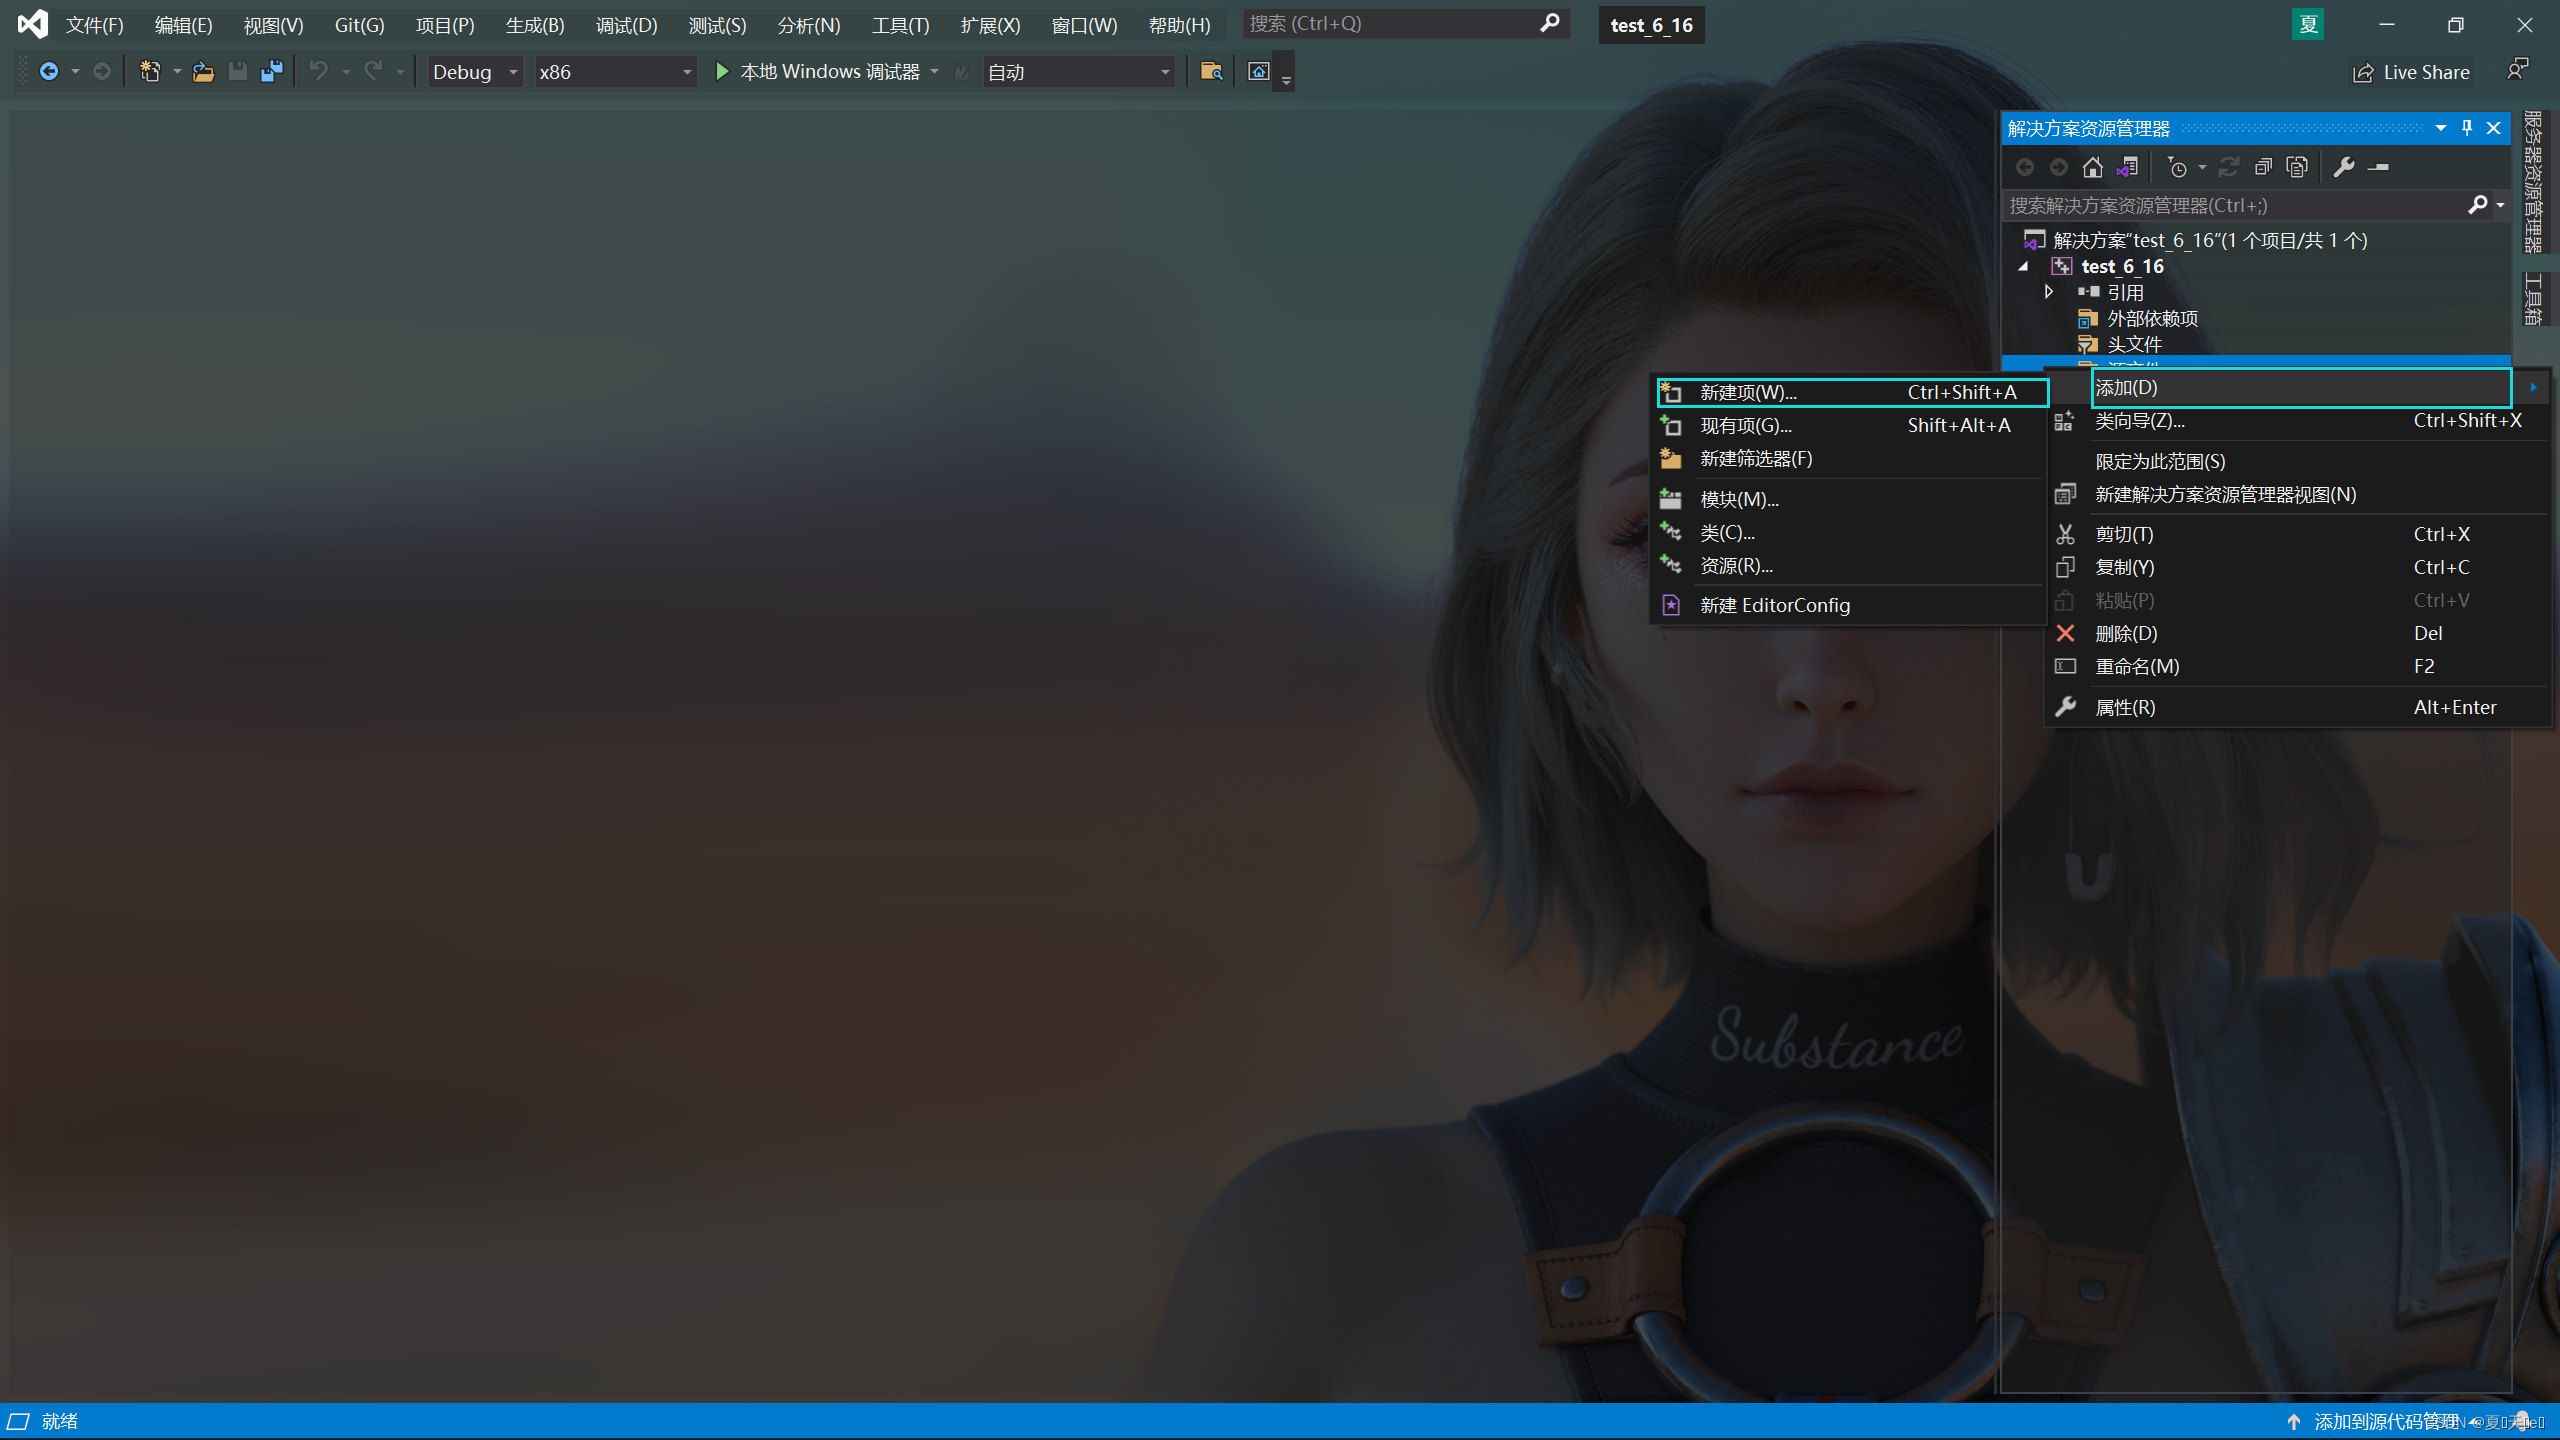Click the Save All toolbar icon

pyautogui.click(x=271, y=72)
